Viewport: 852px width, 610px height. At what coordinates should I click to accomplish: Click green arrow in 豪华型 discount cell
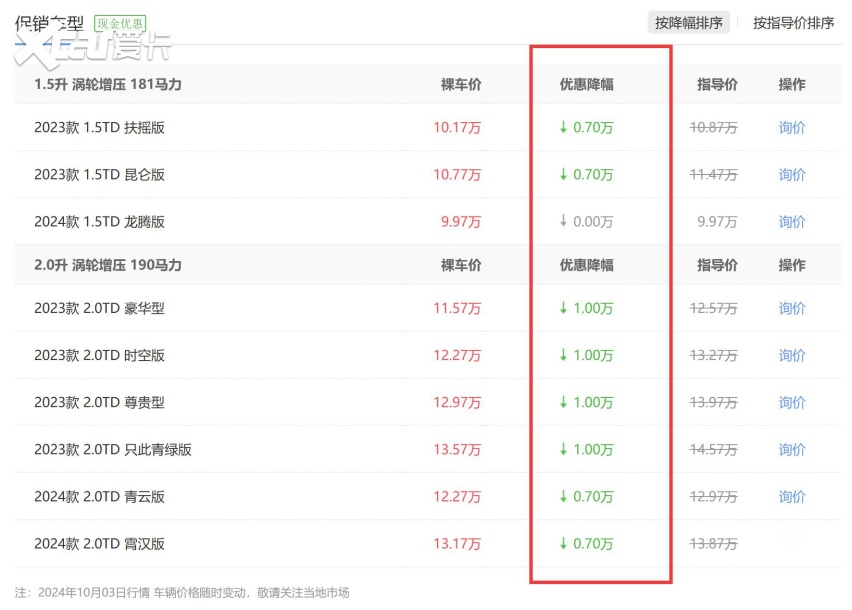tap(563, 308)
